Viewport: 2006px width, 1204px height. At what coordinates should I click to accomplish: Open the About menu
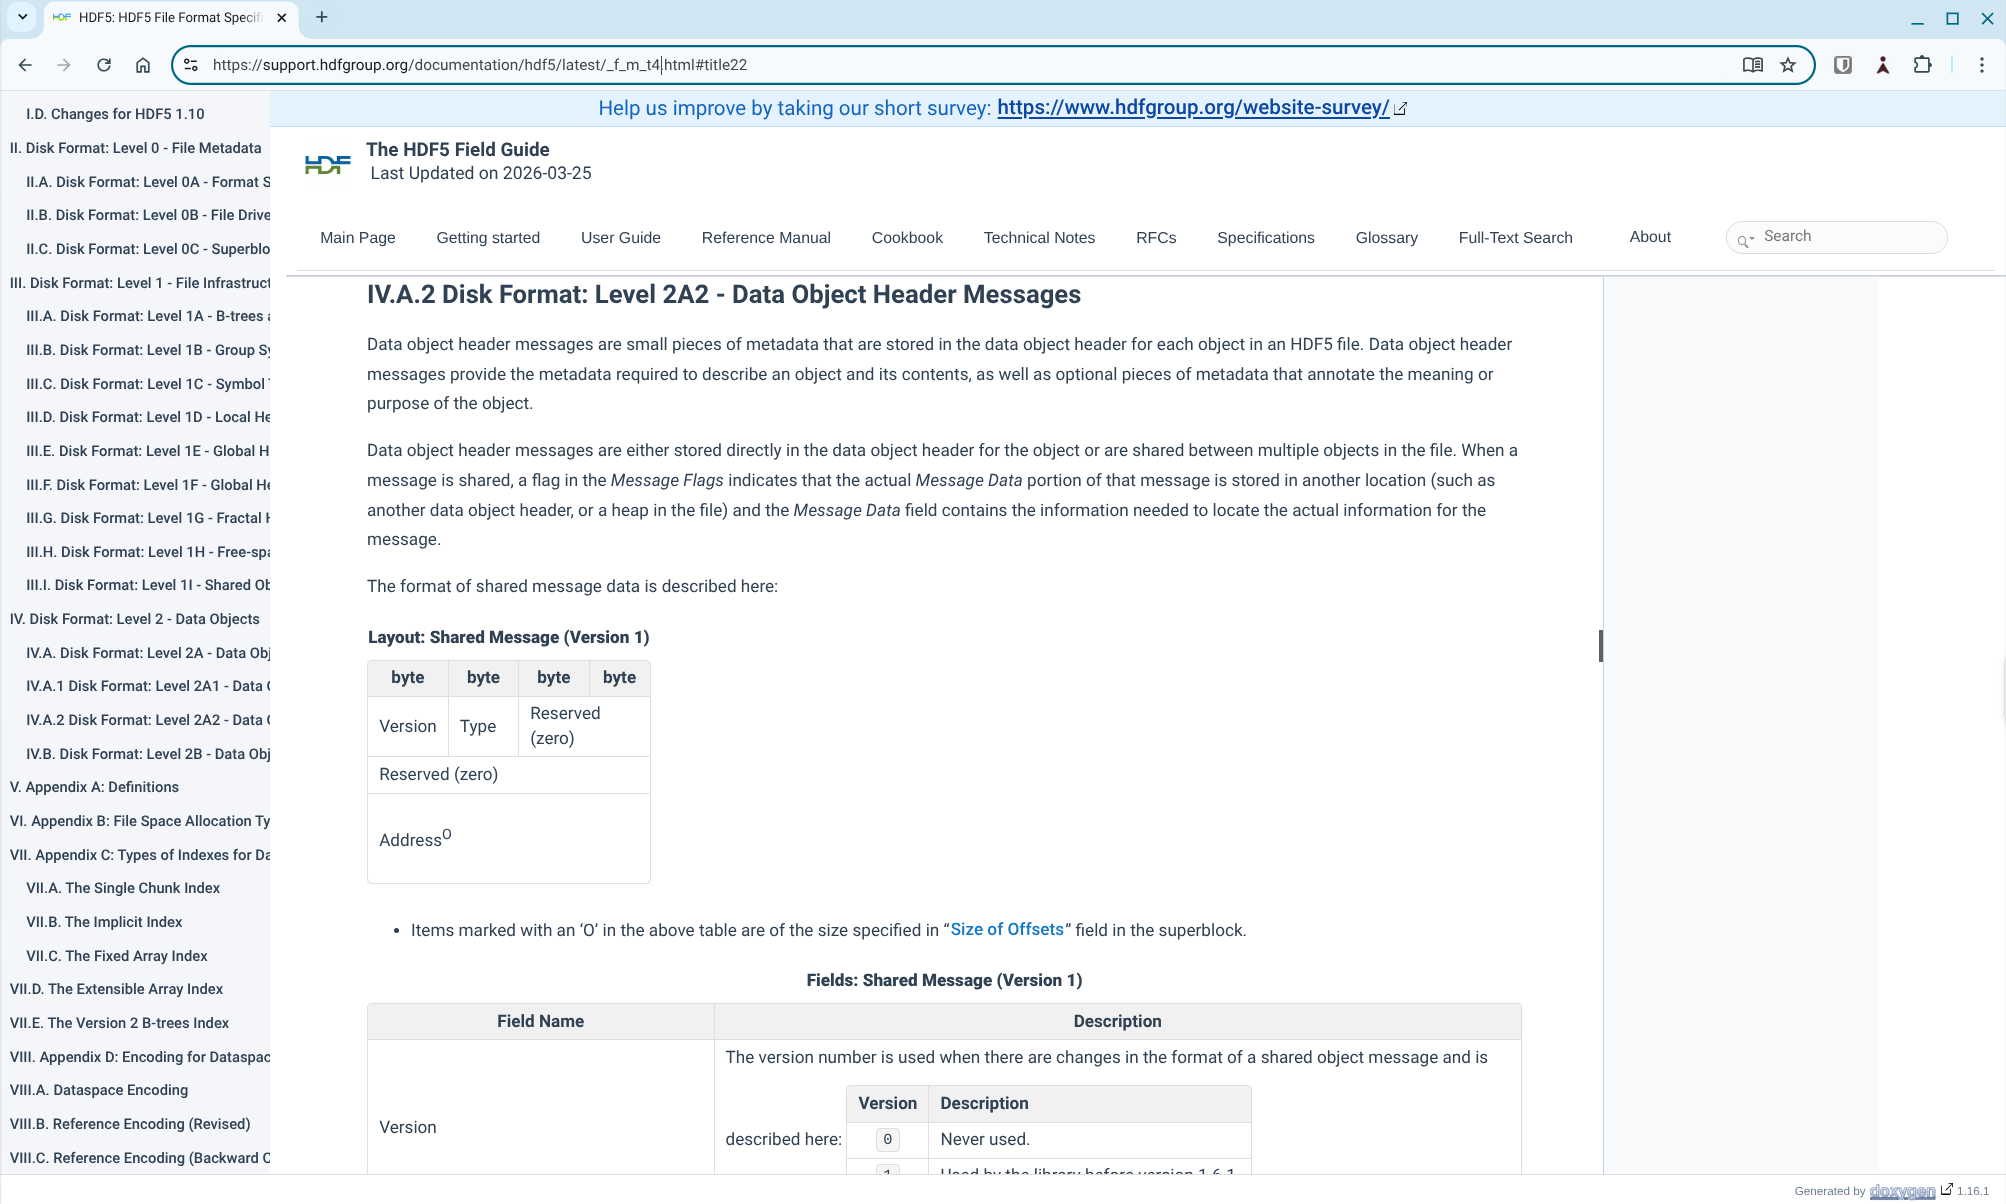pyautogui.click(x=1649, y=237)
